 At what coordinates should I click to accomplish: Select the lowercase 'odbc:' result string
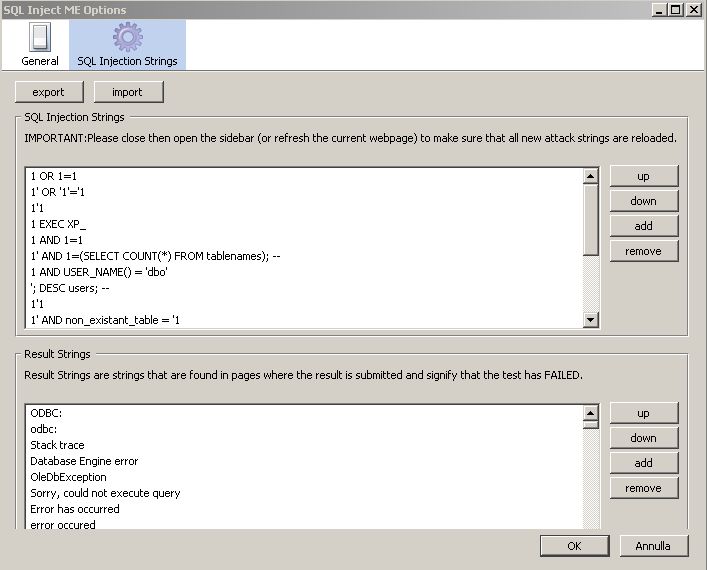point(304,429)
